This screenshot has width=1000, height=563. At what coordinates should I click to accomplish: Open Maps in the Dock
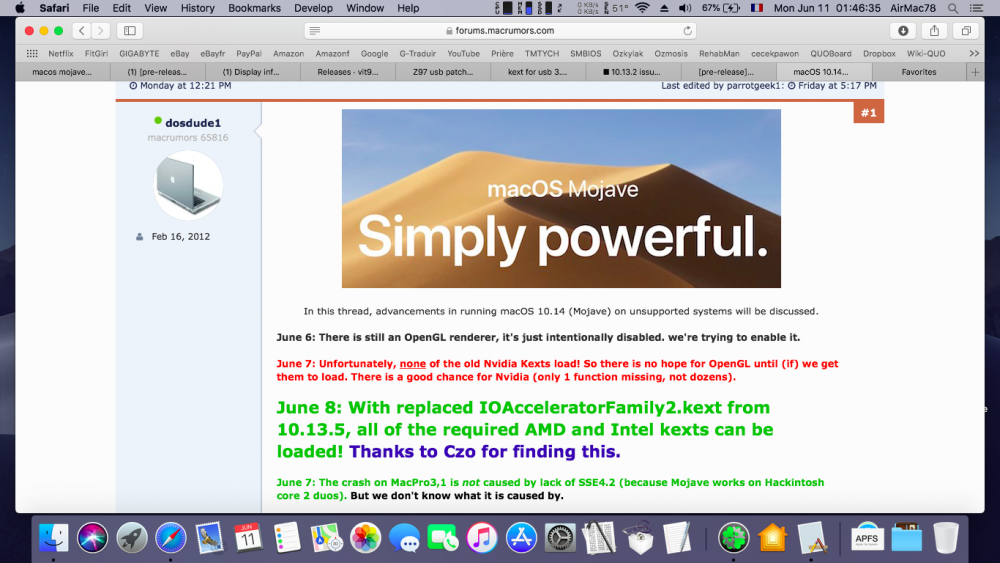click(x=326, y=537)
